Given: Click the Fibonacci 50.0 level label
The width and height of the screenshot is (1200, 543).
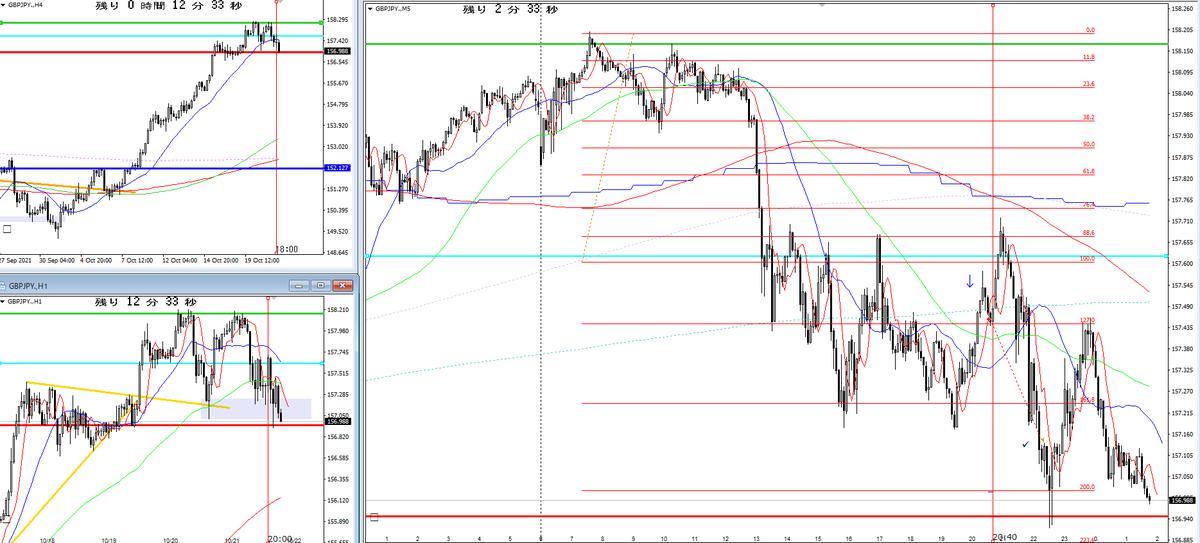Looking at the screenshot, I should click(x=1089, y=145).
